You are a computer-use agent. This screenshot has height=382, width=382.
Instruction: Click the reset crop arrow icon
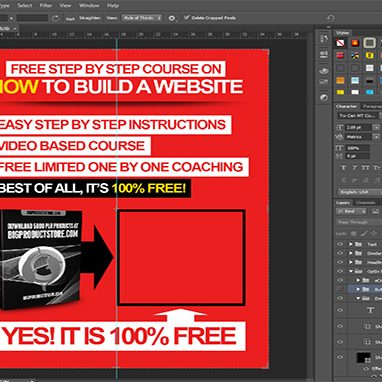(x=330, y=18)
